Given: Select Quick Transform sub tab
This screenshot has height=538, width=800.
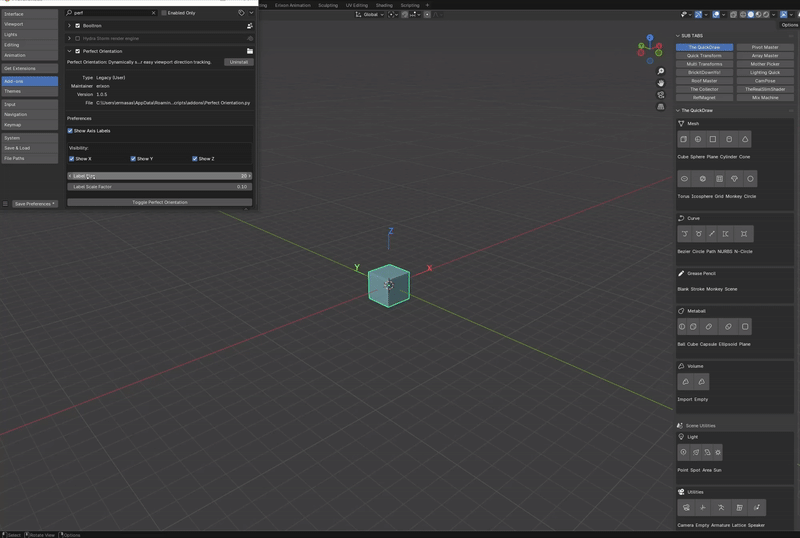Looking at the screenshot, I should (x=704, y=56).
